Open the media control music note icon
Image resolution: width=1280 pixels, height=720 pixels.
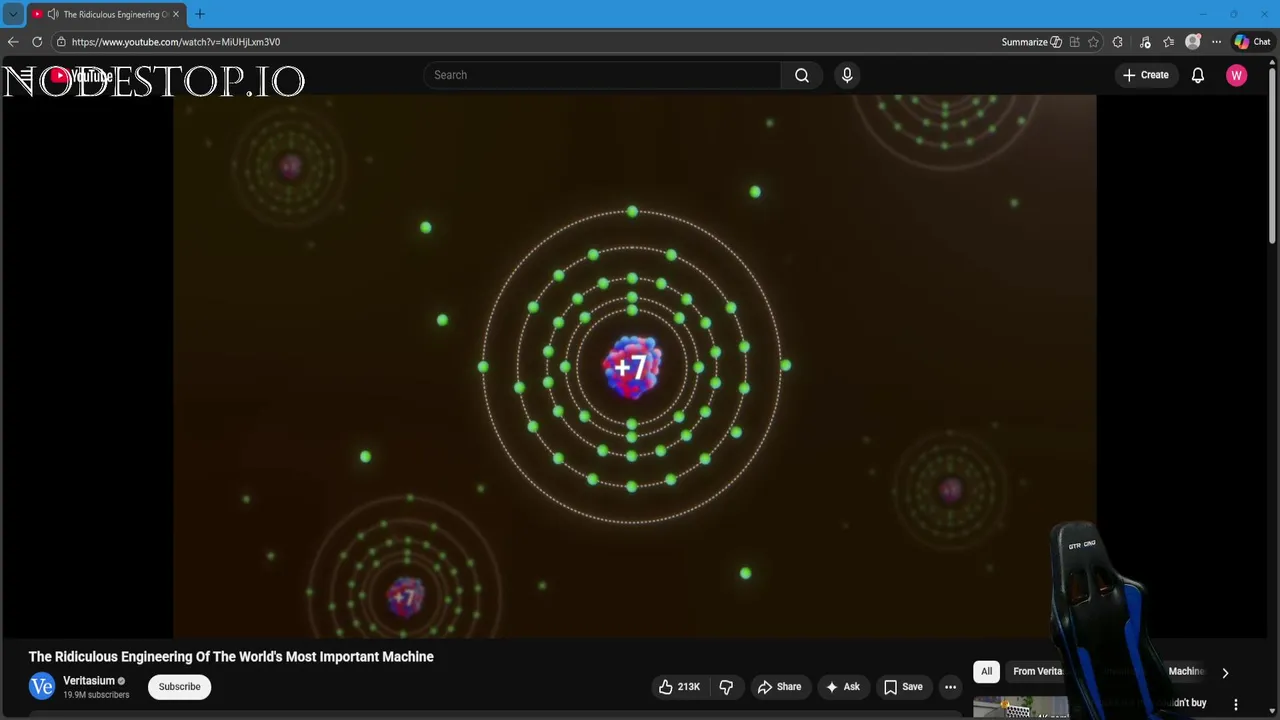click(x=1145, y=42)
